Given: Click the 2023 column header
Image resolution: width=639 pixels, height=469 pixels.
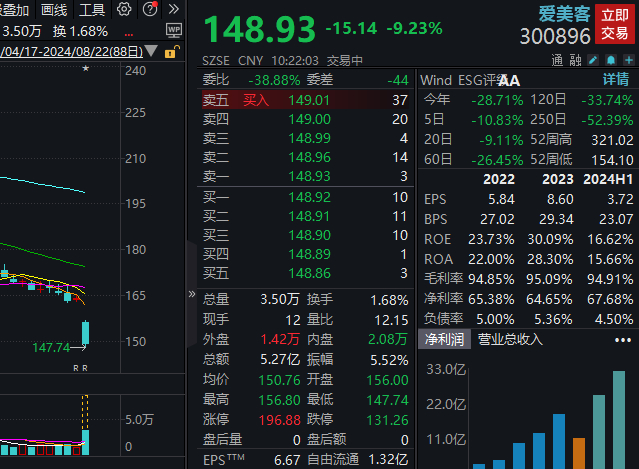Looking at the screenshot, I should (557, 179).
